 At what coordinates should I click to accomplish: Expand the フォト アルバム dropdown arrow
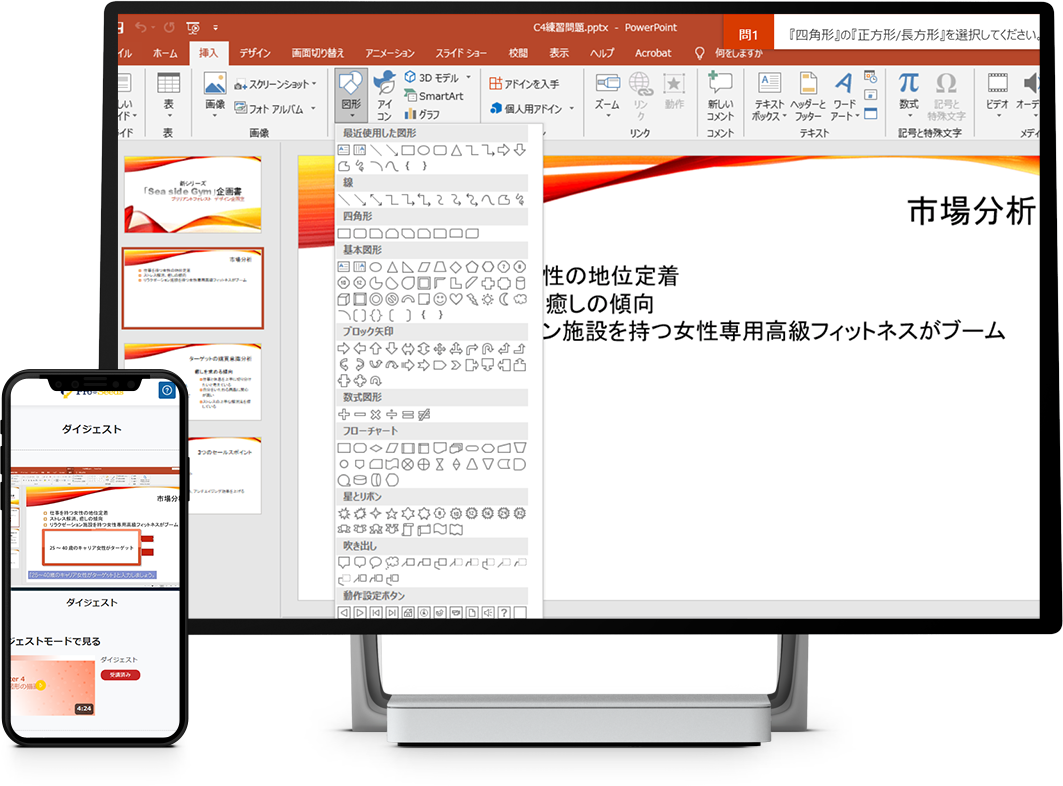(313, 108)
